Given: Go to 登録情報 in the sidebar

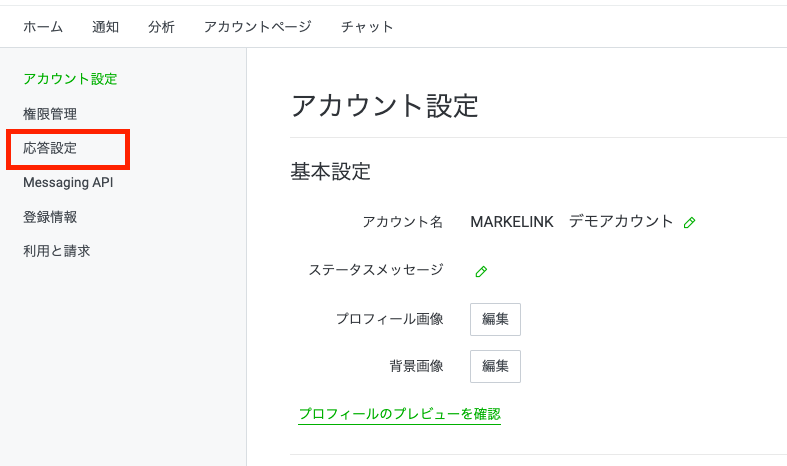Looking at the screenshot, I should [x=50, y=217].
